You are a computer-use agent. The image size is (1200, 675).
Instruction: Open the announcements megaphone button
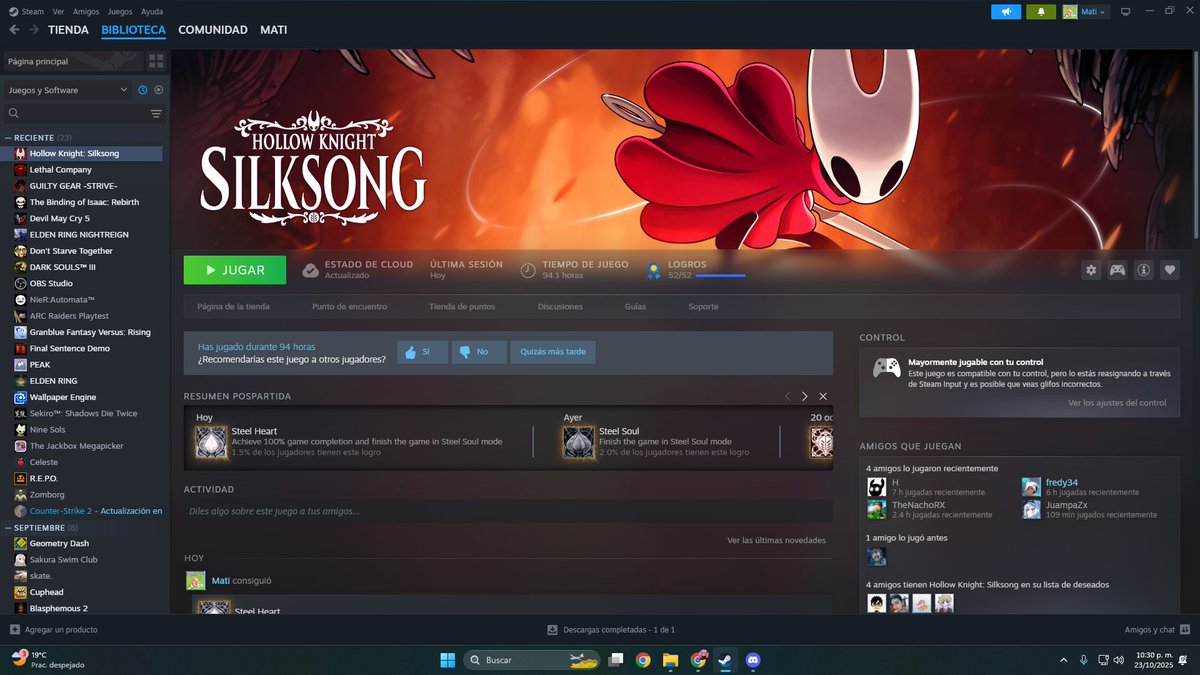click(1005, 12)
